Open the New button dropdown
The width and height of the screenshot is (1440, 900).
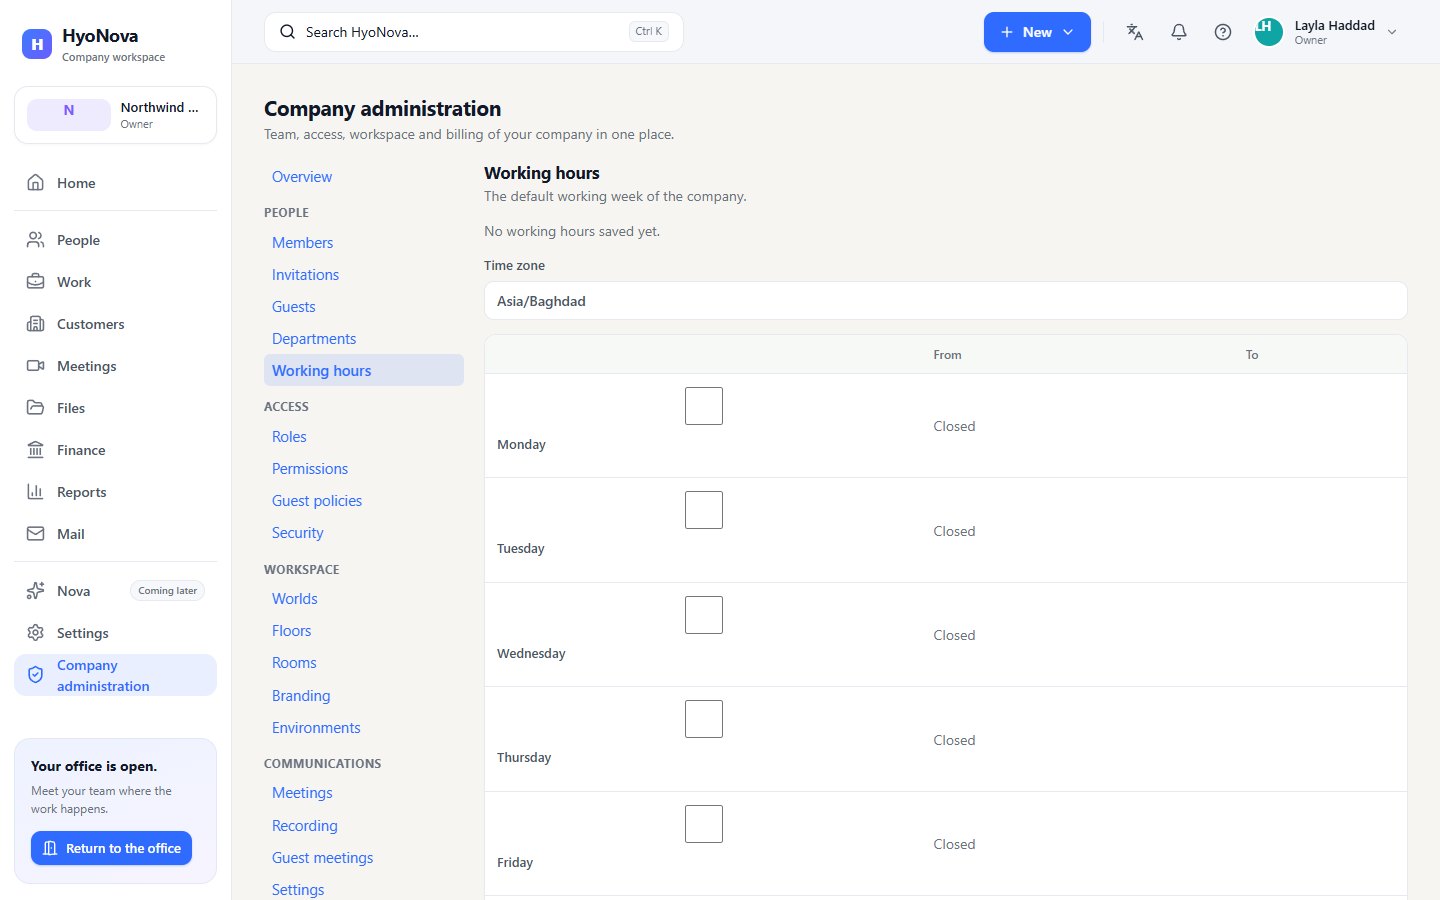(1037, 32)
